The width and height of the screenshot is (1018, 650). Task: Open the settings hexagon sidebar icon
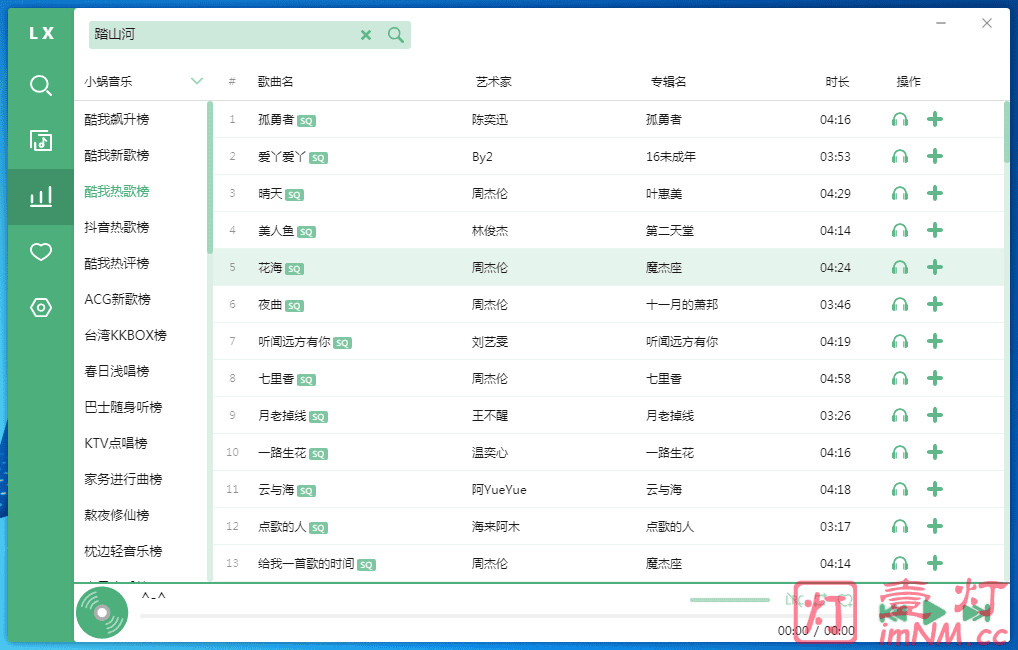point(41,307)
